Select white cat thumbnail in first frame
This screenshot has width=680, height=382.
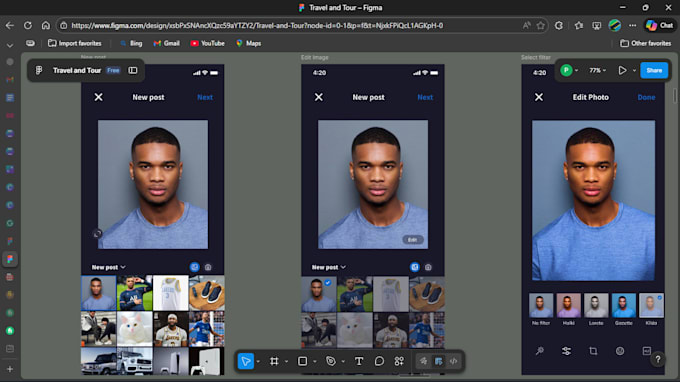click(x=134, y=328)
